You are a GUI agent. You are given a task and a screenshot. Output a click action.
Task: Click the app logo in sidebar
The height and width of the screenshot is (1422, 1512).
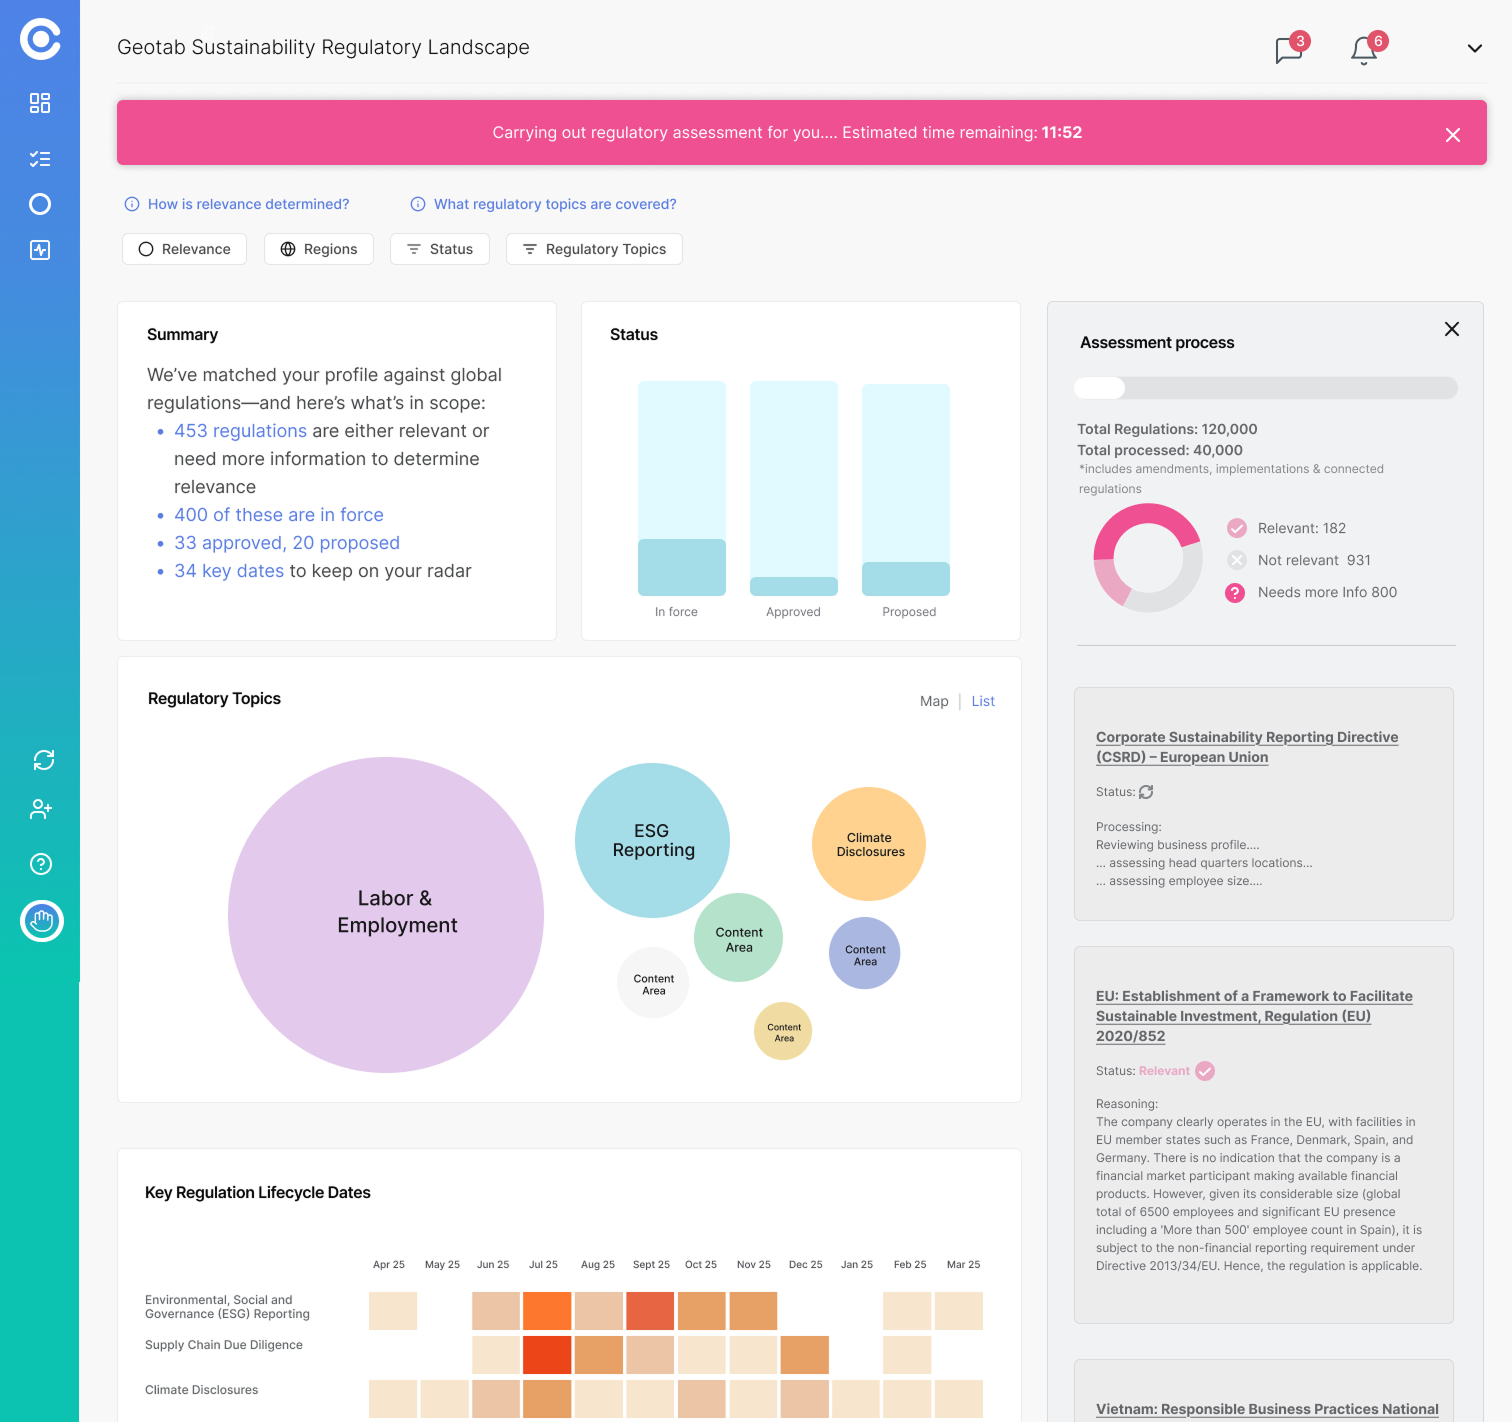tap(40, 40)
